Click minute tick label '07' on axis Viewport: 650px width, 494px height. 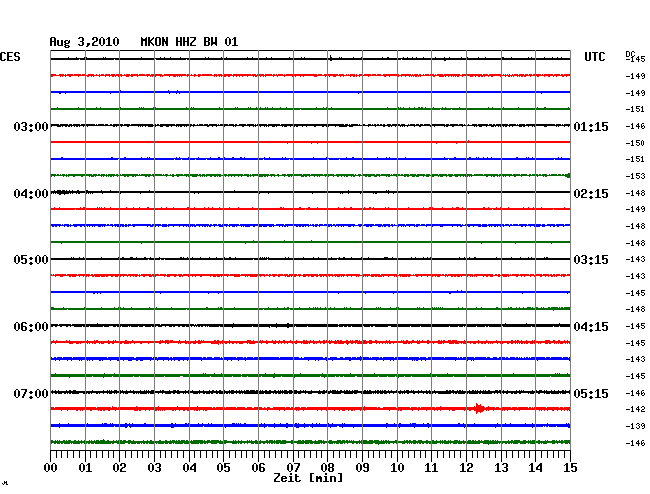click(x=293, y=468)
